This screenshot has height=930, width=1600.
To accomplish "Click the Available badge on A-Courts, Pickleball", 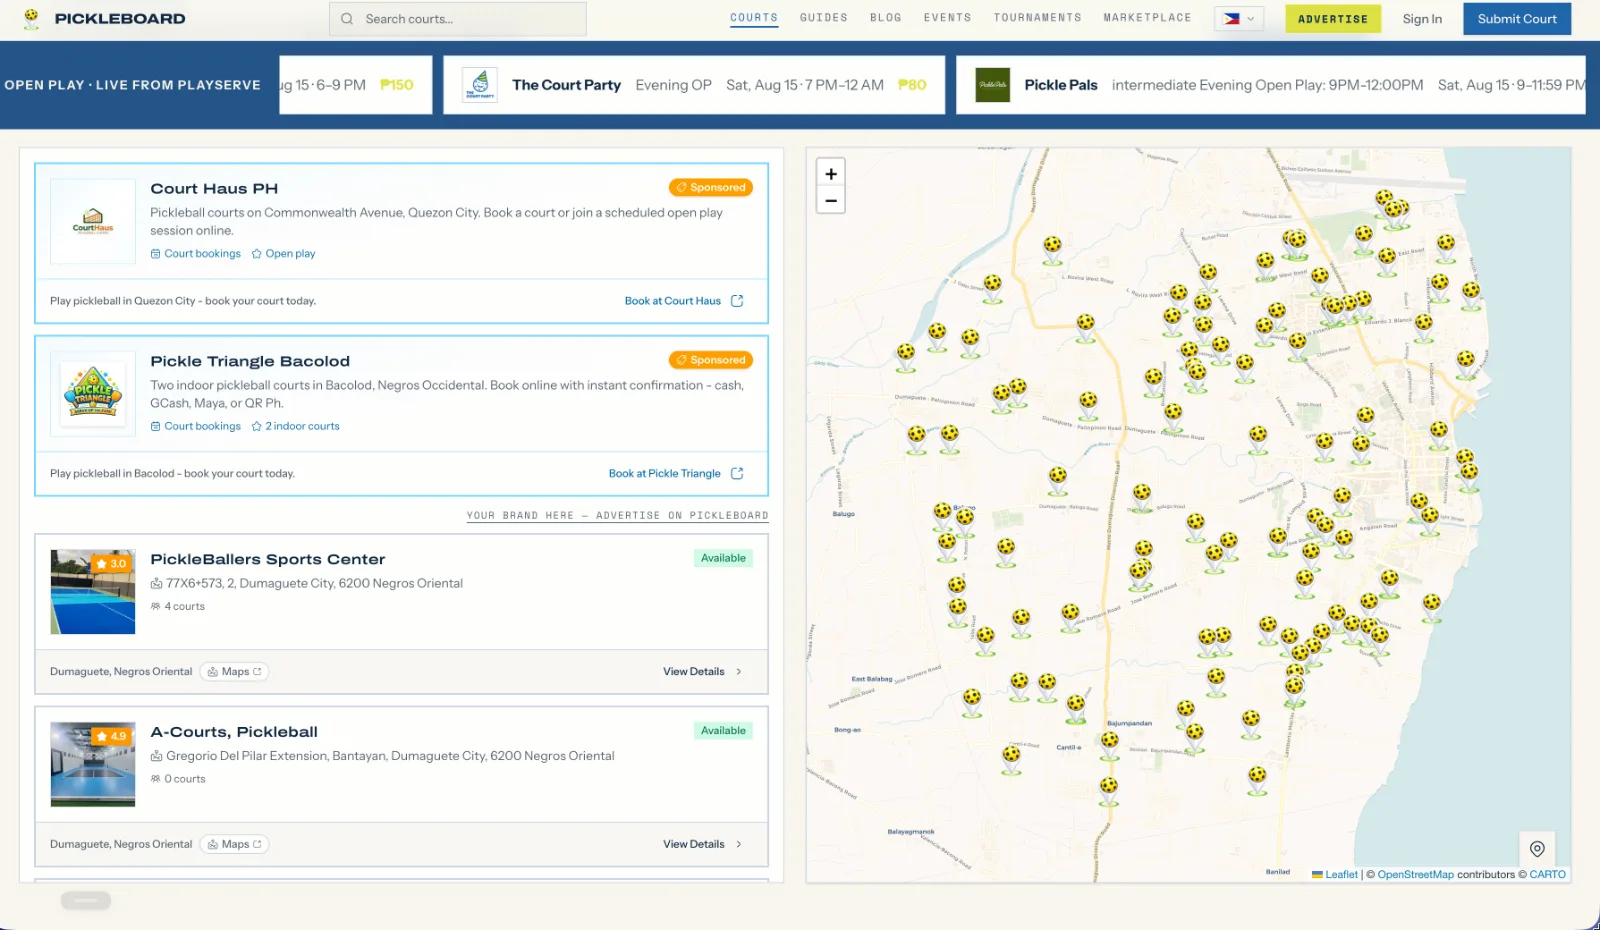I will [x=723, y=731].
